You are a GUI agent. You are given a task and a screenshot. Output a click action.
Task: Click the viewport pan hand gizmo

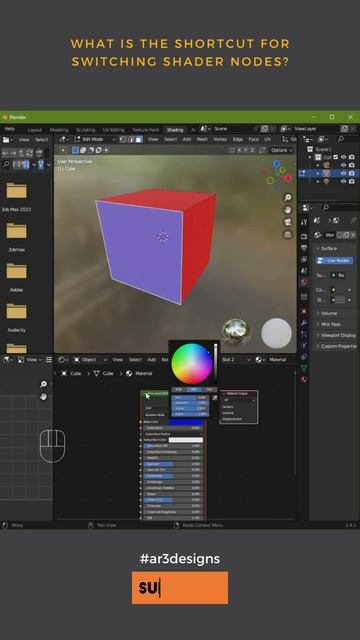coord(288,210)
